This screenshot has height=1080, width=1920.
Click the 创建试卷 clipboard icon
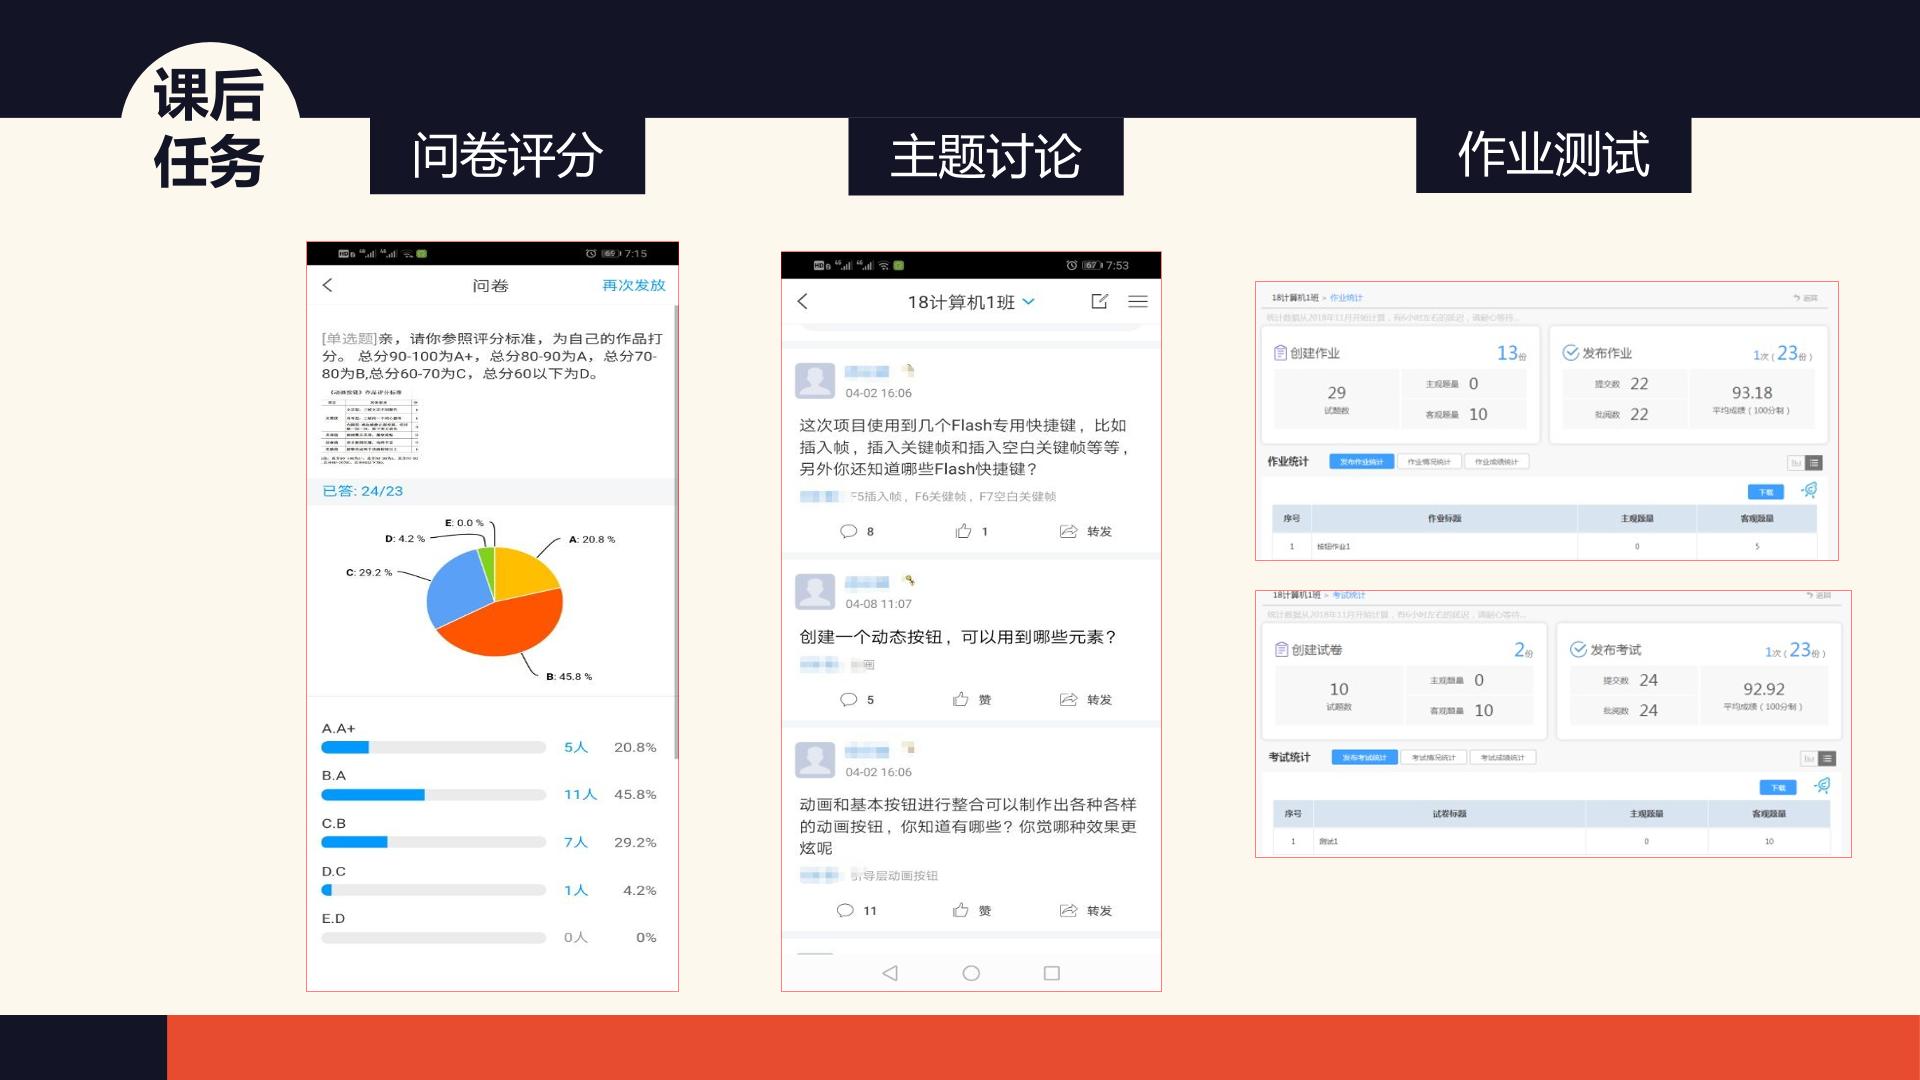coord(1281,650)
